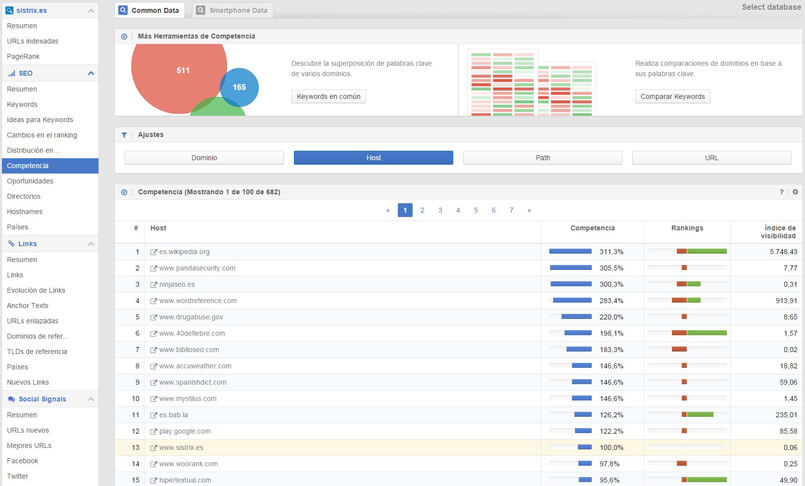Image resolution: width=805 pixels, height=486 pixels.
Task: Click the help question mark in Competencia panel
Action: (x=781, y=192)
